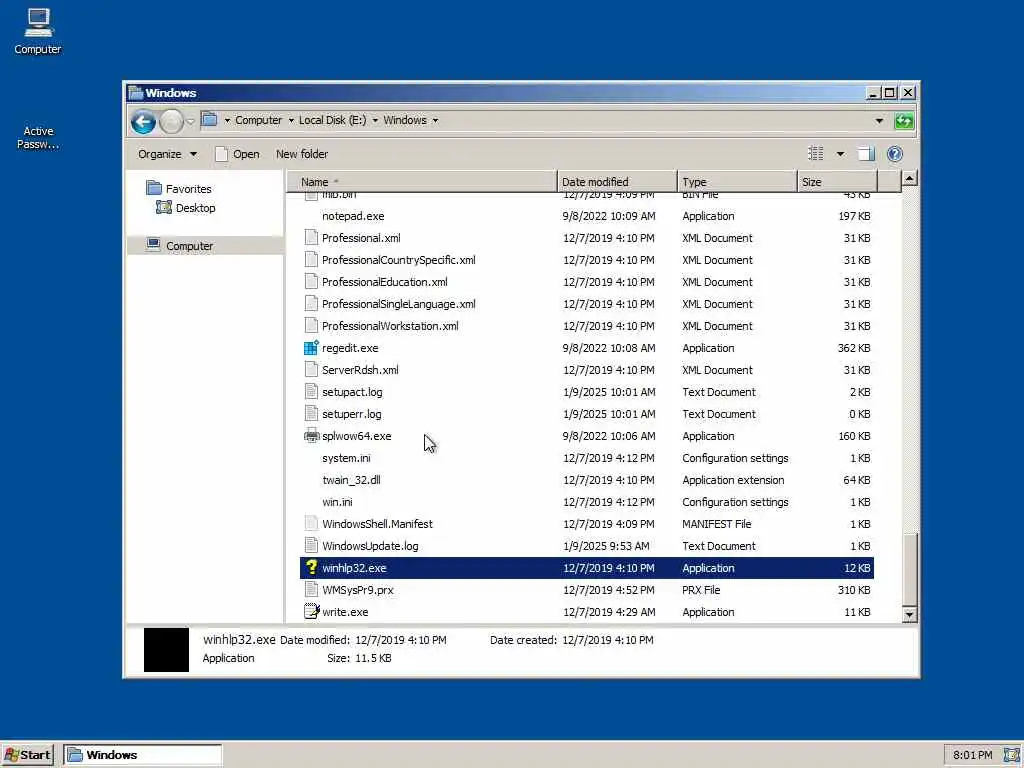Click the setuperr.log document icon
1024x768 pixels.
[x=312, y=414]
